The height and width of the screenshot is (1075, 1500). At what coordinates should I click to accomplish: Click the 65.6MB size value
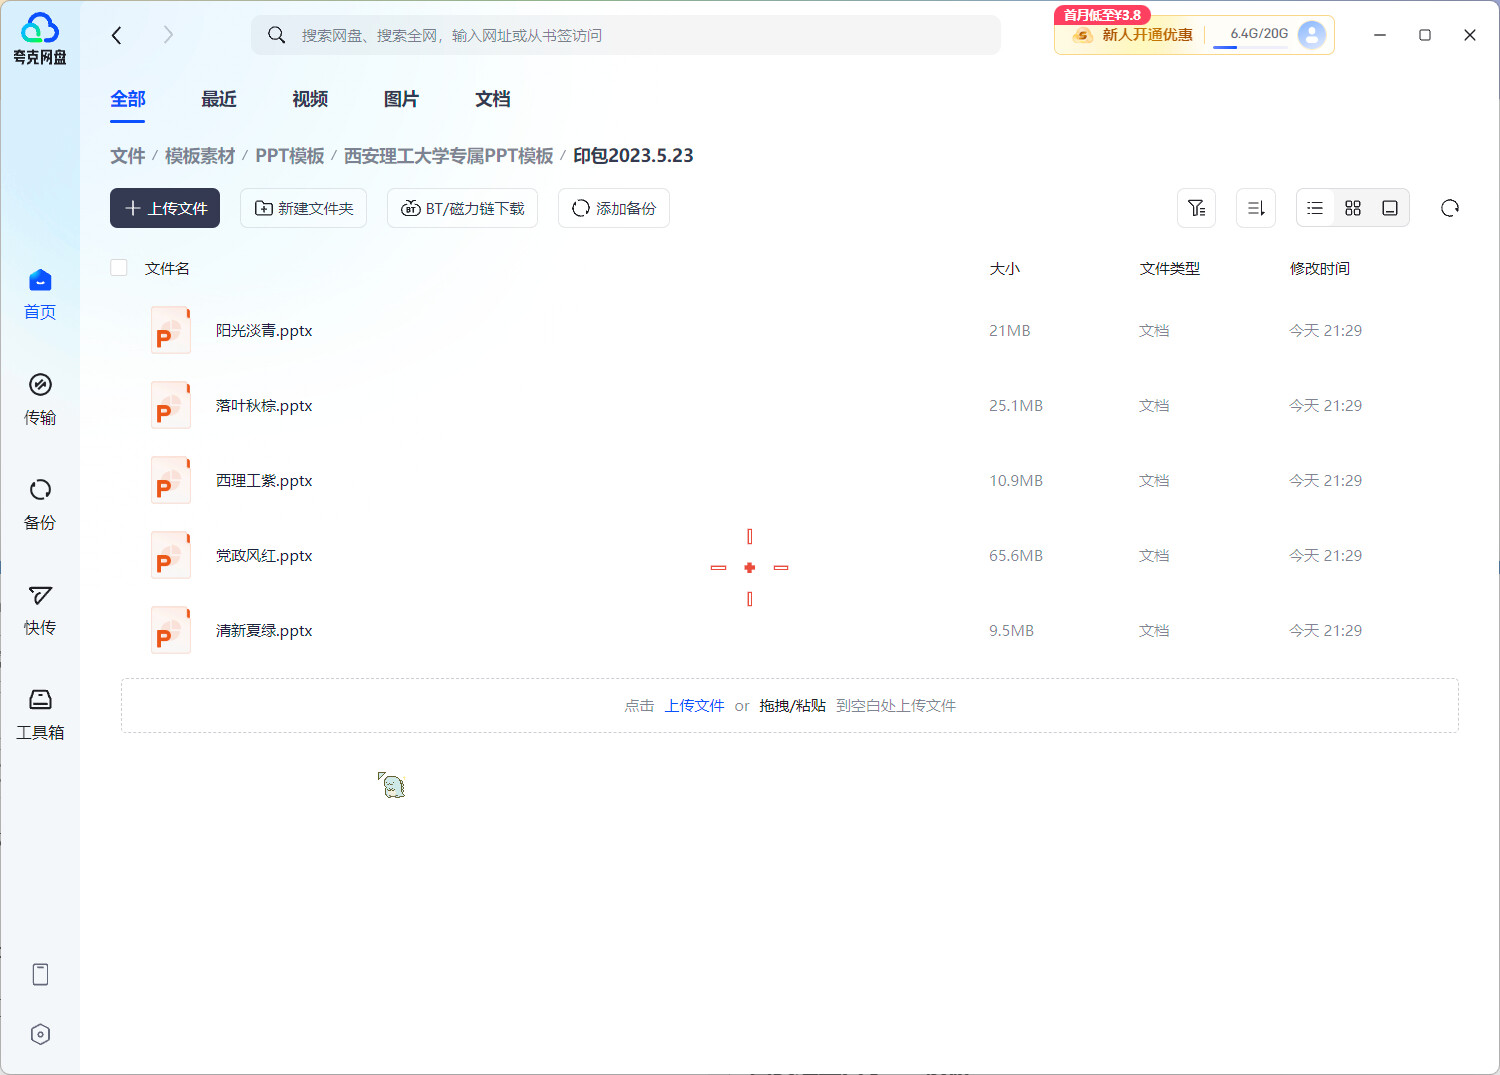point(1016,555)
